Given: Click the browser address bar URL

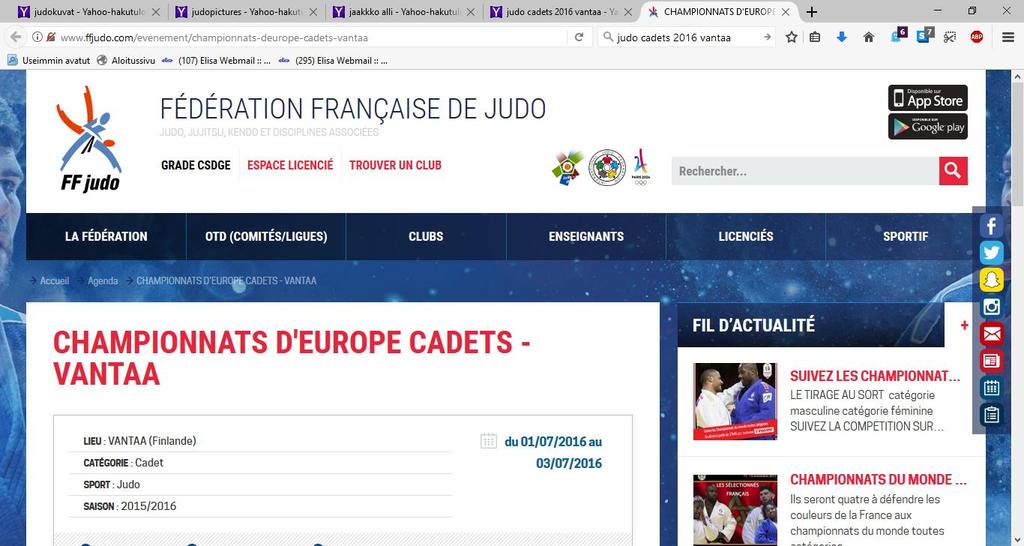Looking at the screenshot, I should click(x=214, y=37).
